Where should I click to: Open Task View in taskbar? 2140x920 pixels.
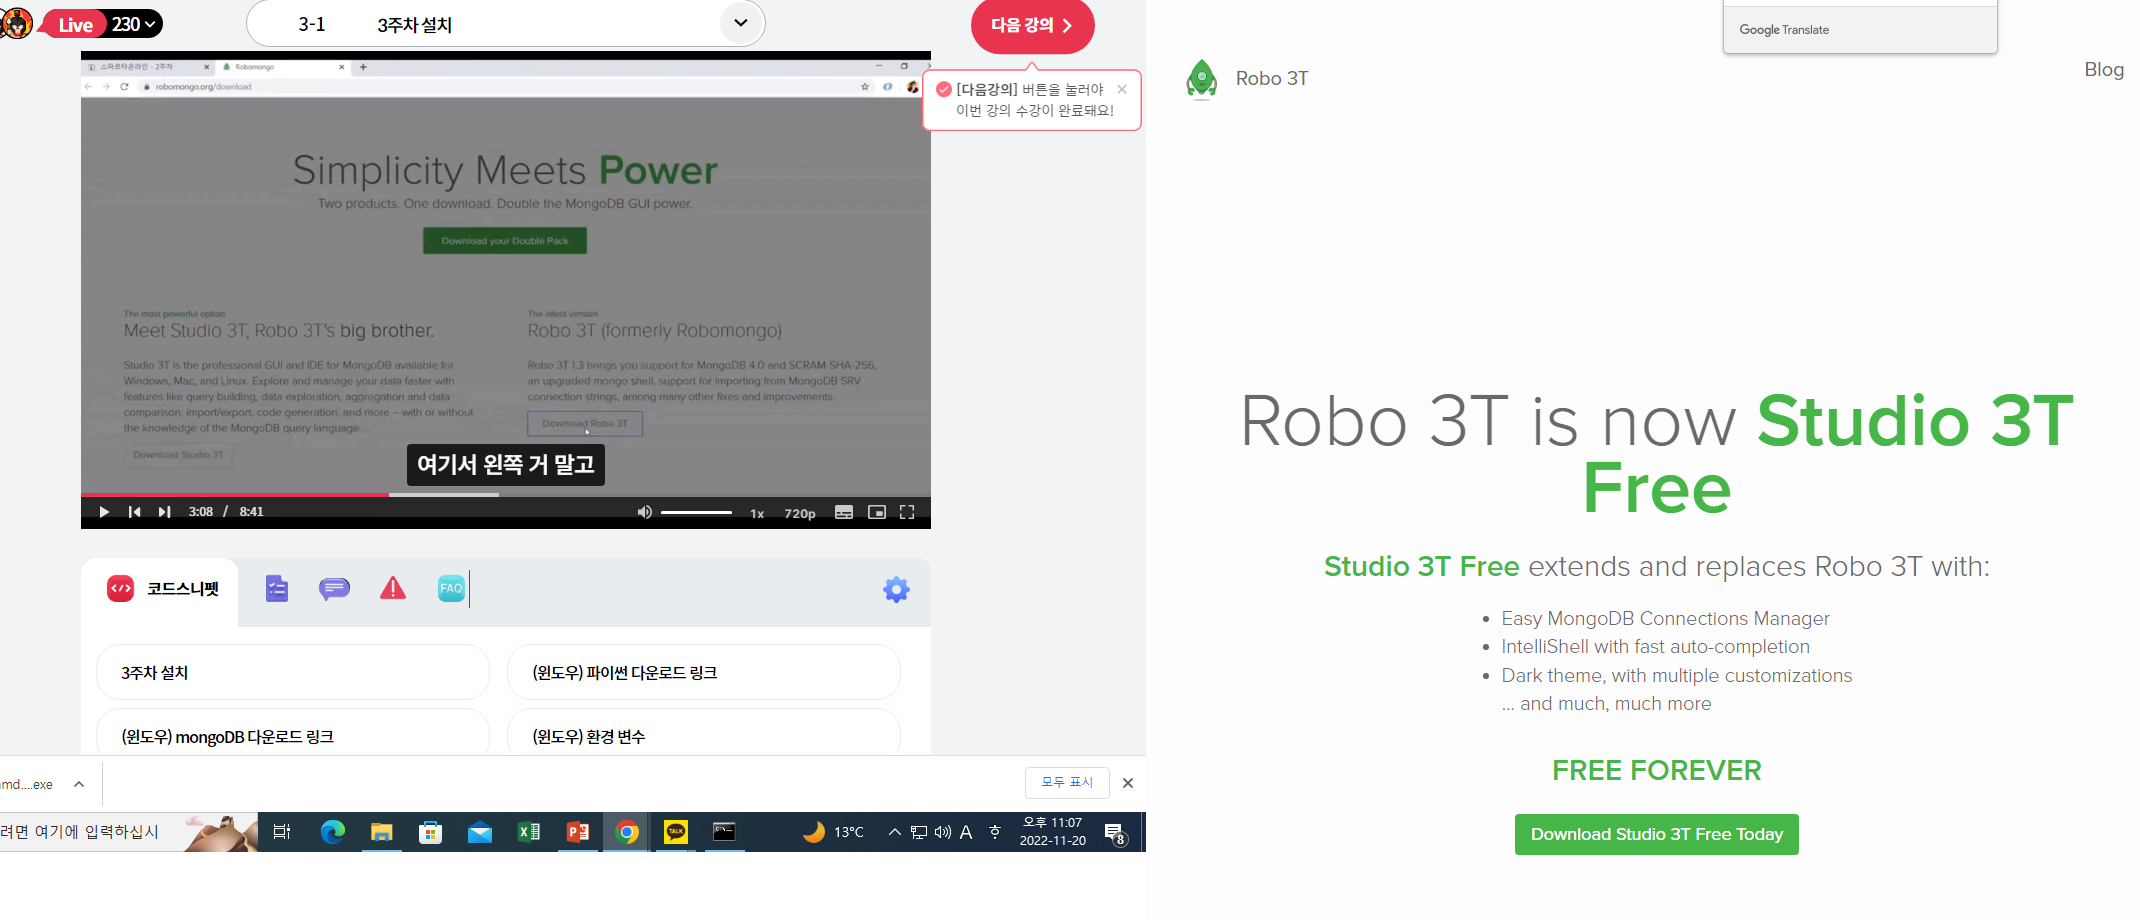[282, 832]
